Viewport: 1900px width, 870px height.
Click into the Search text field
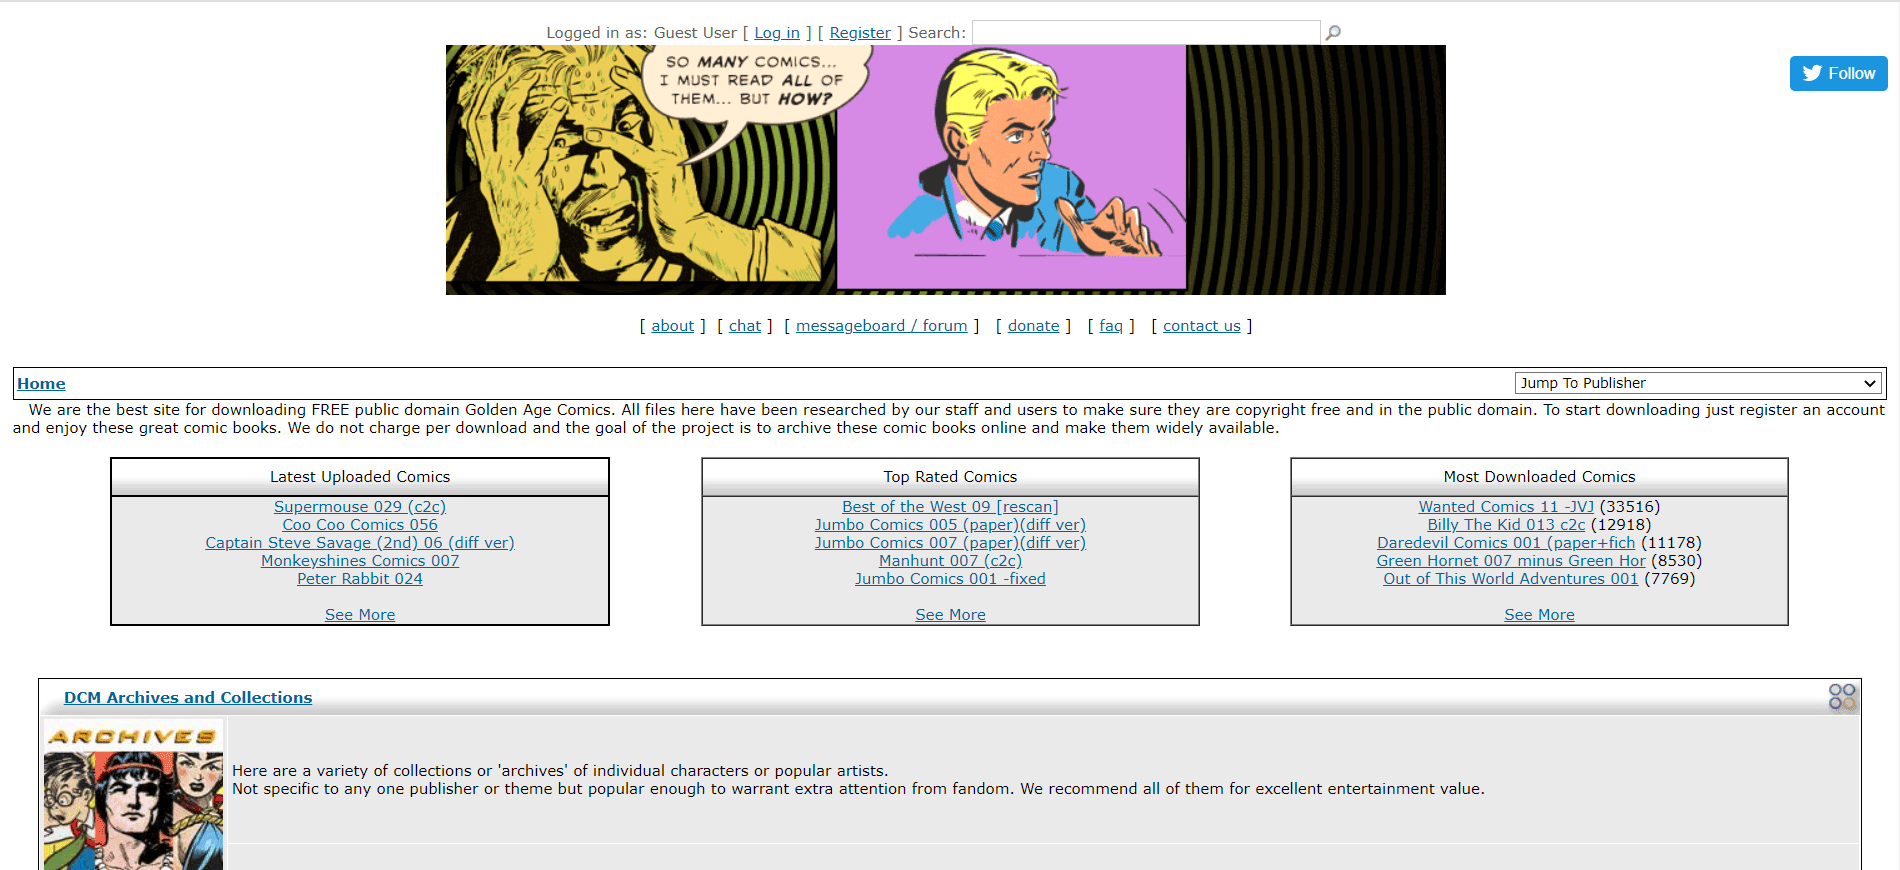coord(1146,33)
